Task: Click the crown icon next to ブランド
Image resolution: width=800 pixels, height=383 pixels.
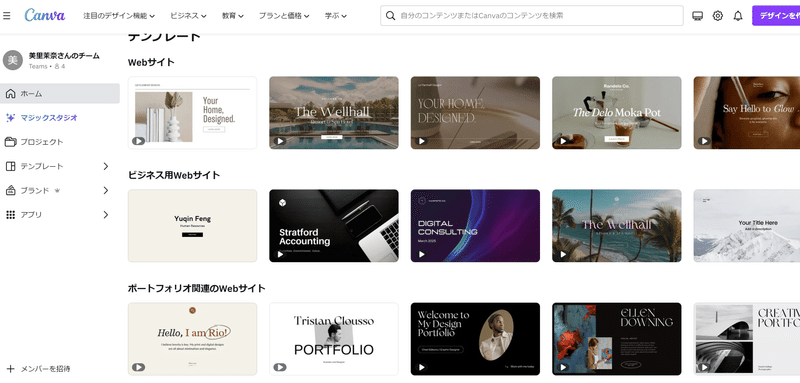Action: [x=57, y=191]
